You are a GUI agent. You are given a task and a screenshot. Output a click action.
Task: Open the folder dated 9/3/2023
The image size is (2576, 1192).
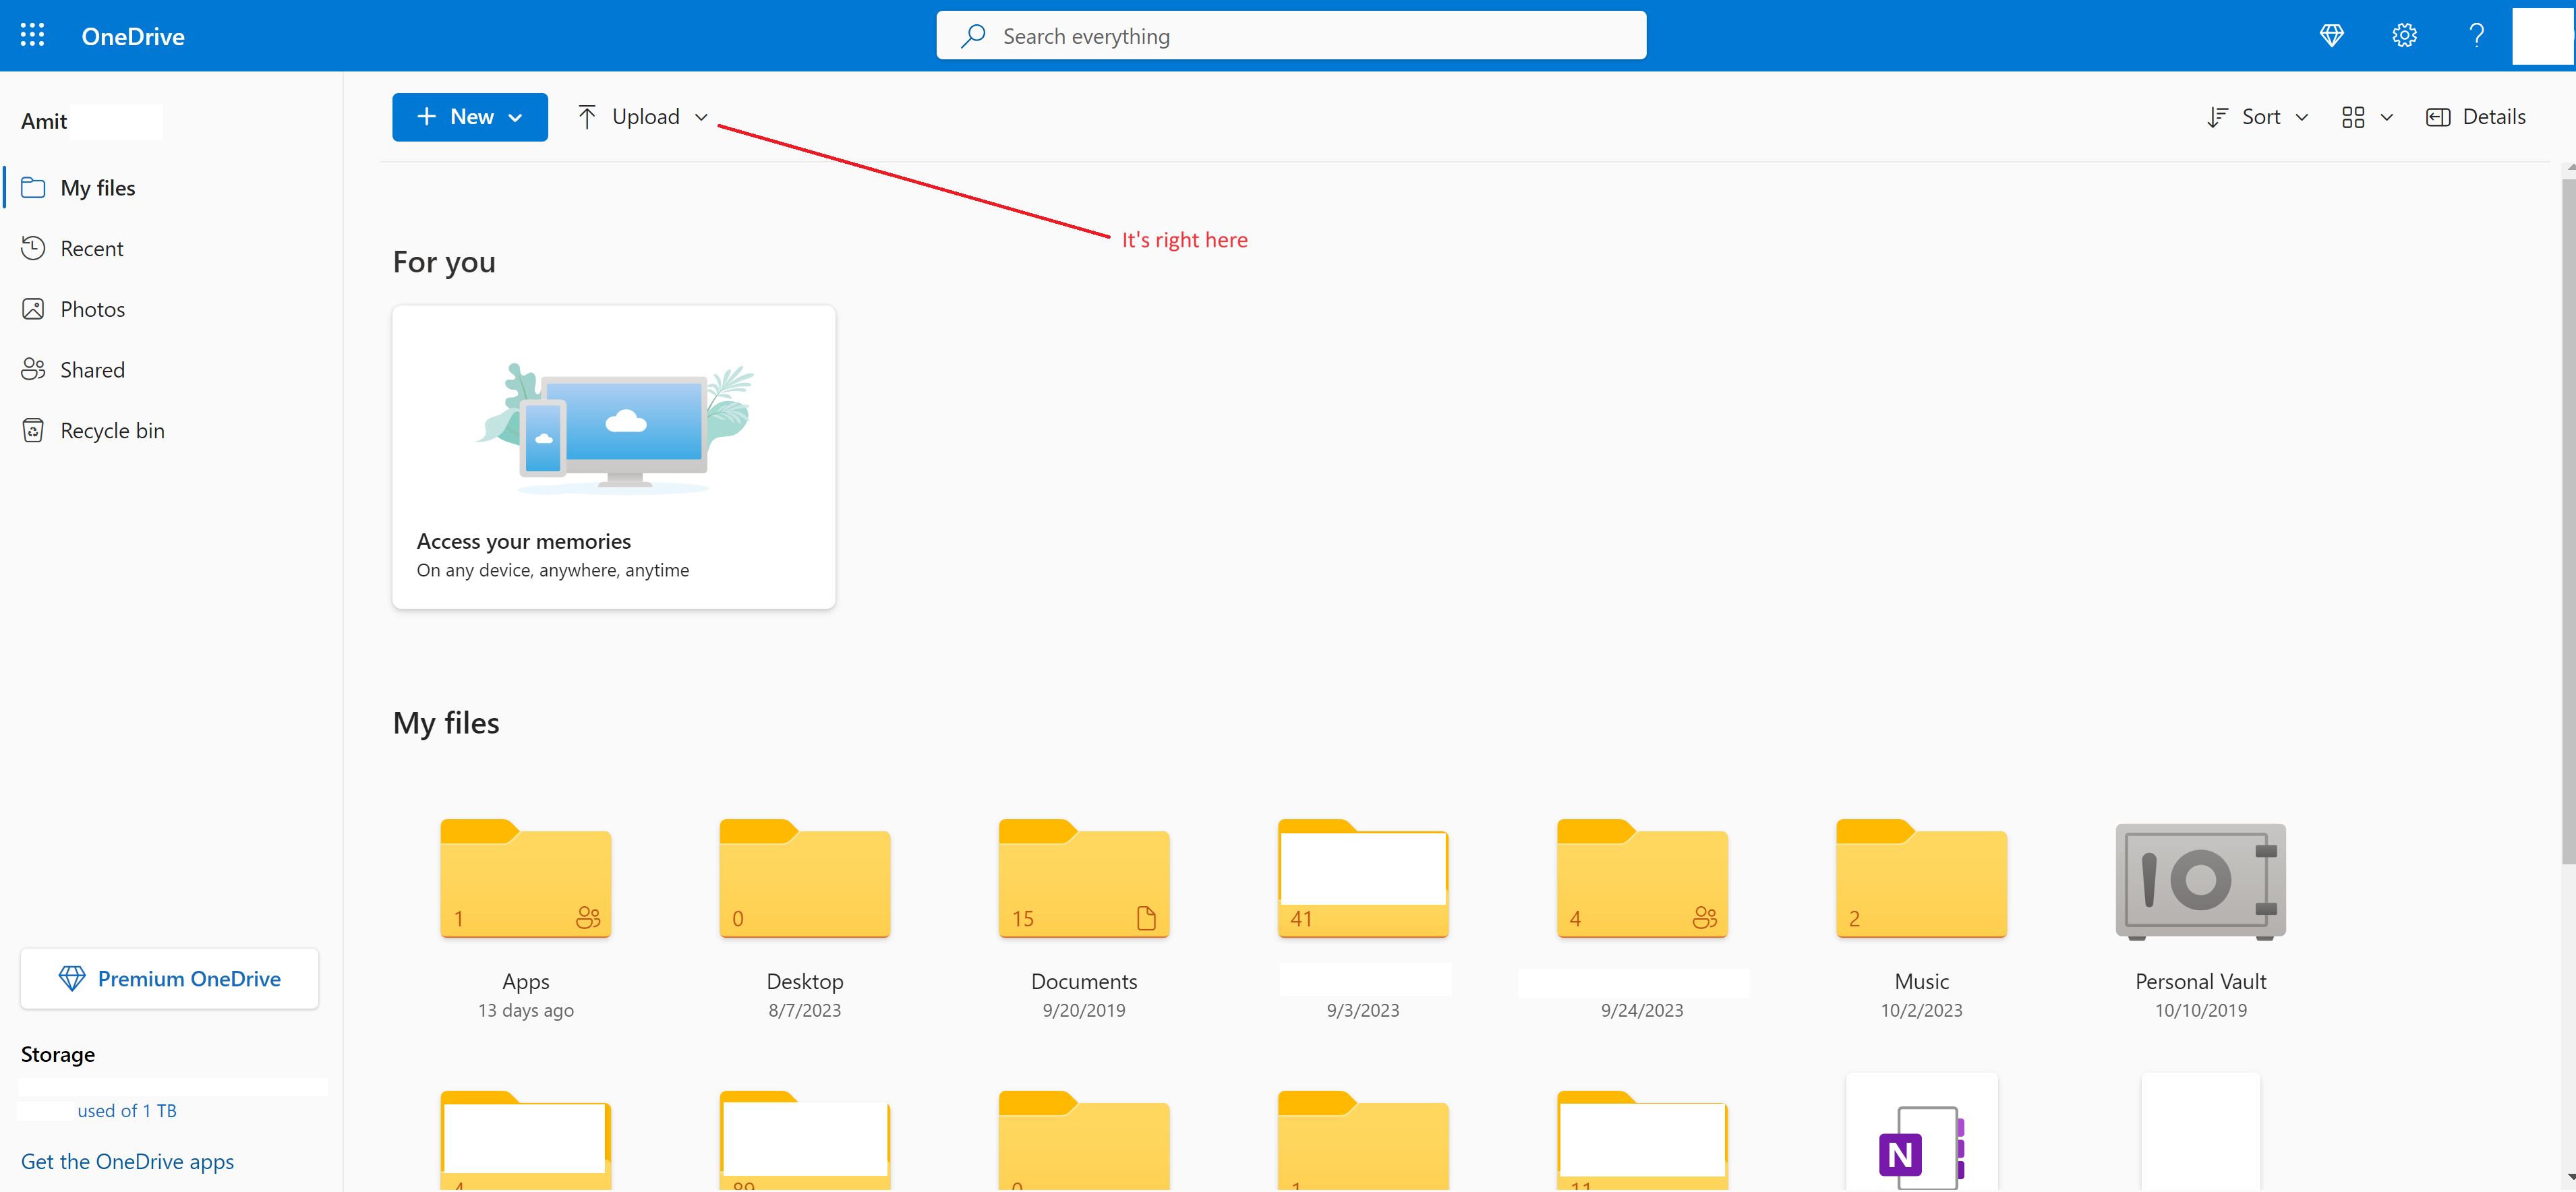pyautogui.click(x=1363, y=878)
